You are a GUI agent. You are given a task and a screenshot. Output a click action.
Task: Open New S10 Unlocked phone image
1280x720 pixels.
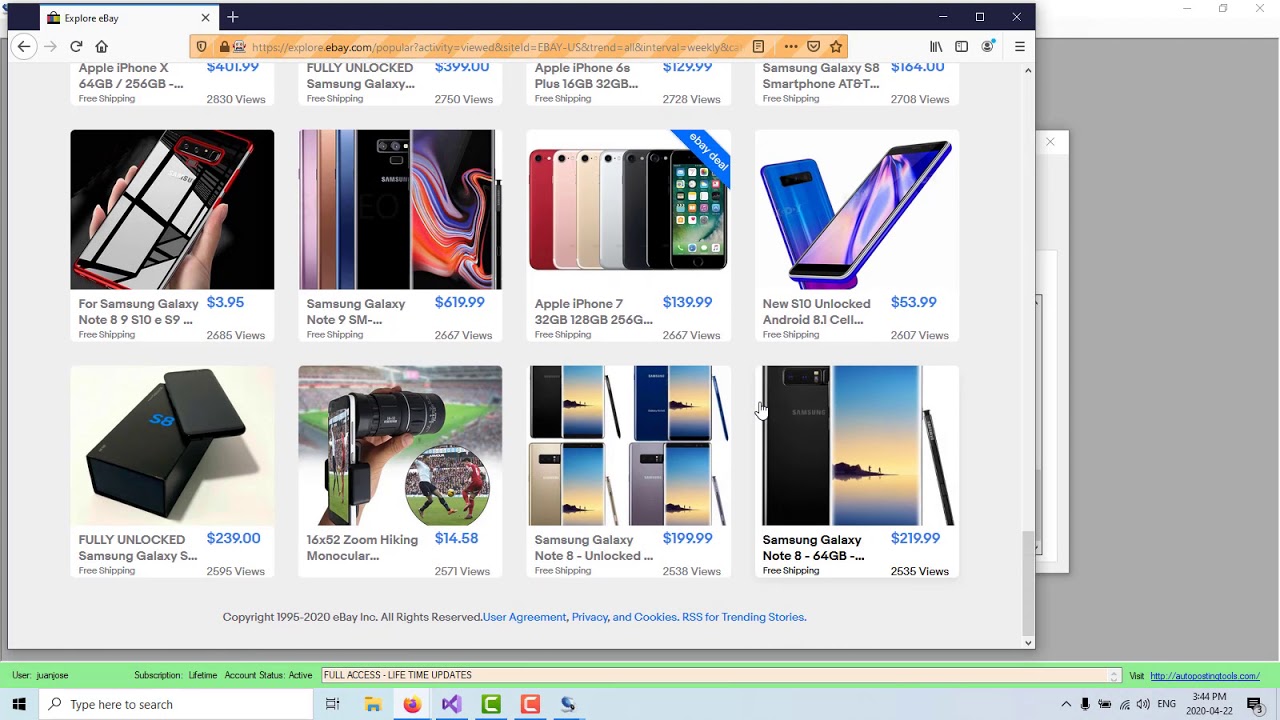856,209
